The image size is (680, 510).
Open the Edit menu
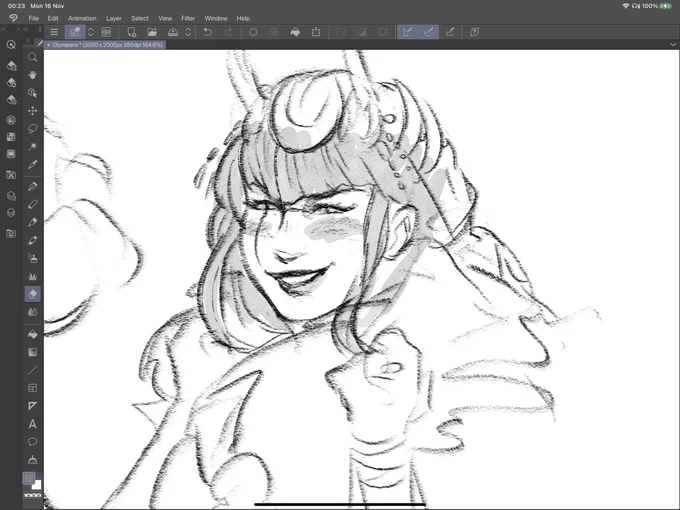coord(53,18)
